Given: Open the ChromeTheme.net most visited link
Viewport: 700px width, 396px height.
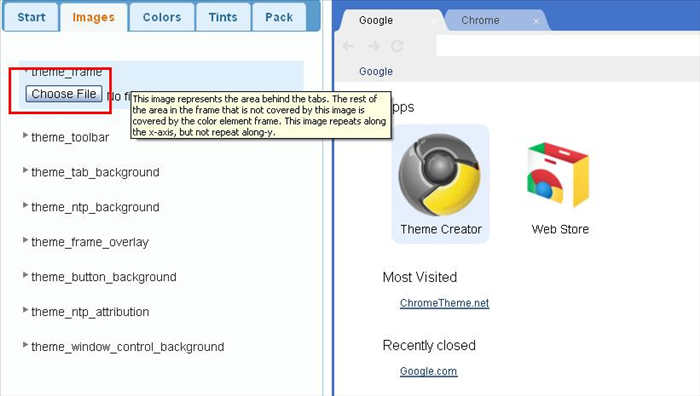Looking at the screenshot, I should coord(444,303).
